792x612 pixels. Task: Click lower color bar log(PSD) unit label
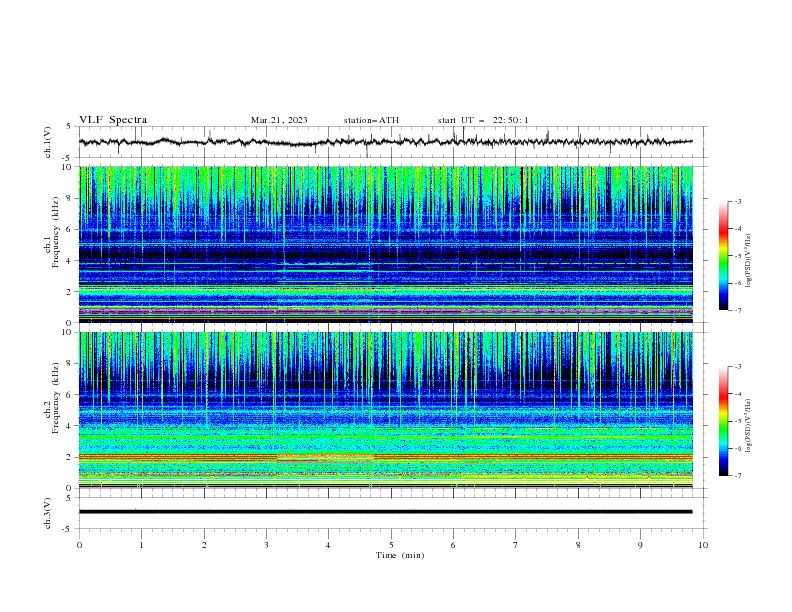pos(749,425)
